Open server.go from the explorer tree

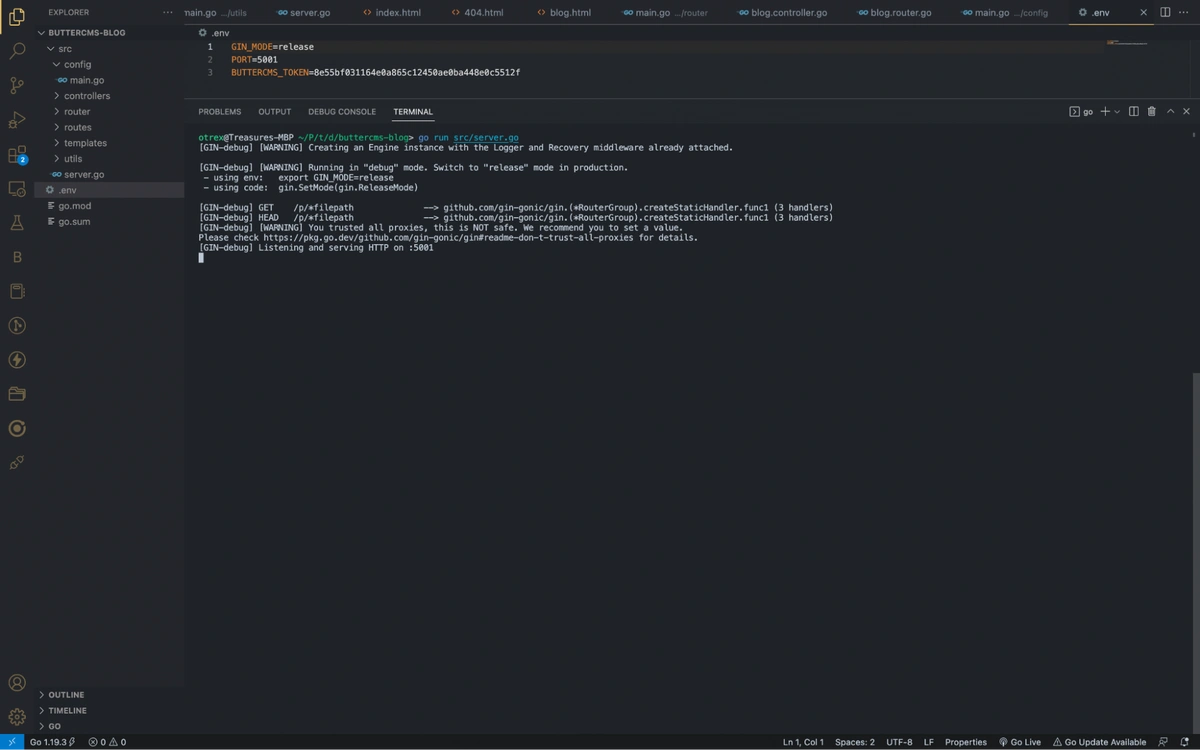(84, 175)
